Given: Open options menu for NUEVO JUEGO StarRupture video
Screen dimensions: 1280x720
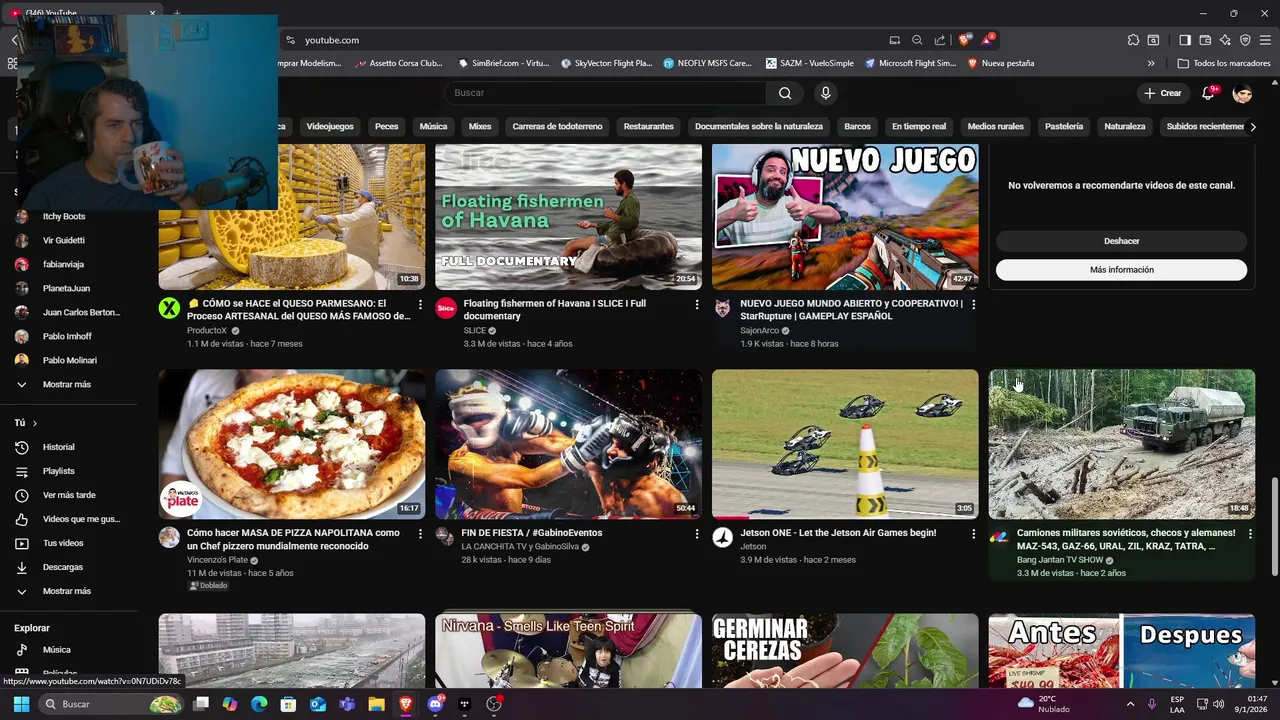Looking at the screenshot, I should click(x=973, y=304).
